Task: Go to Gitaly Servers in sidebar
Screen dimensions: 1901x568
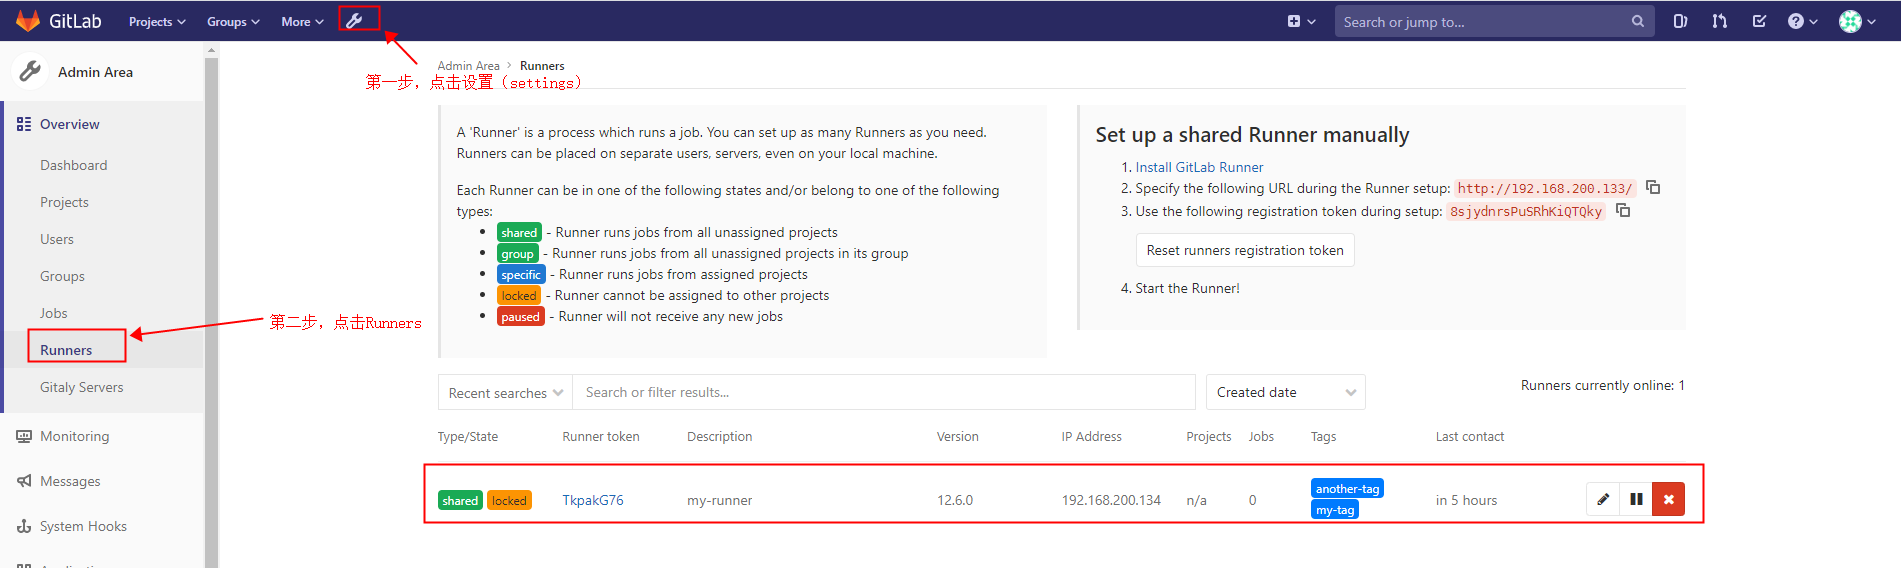Action: click(82, 387)
